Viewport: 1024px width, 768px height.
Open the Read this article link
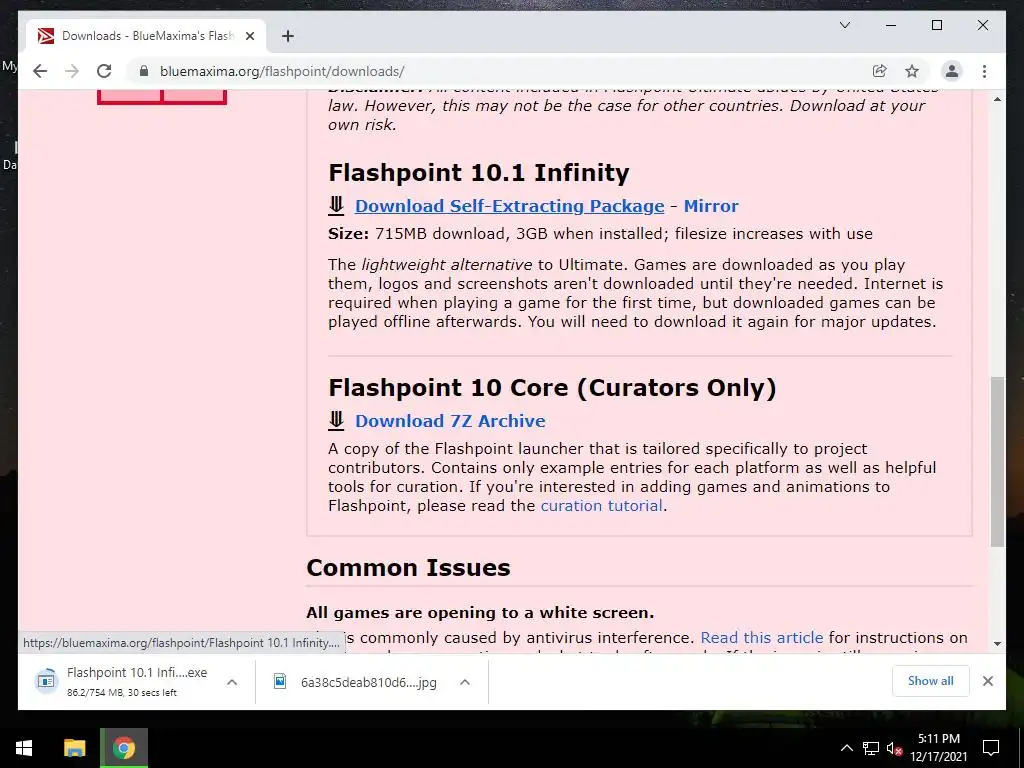coord(761,637)
